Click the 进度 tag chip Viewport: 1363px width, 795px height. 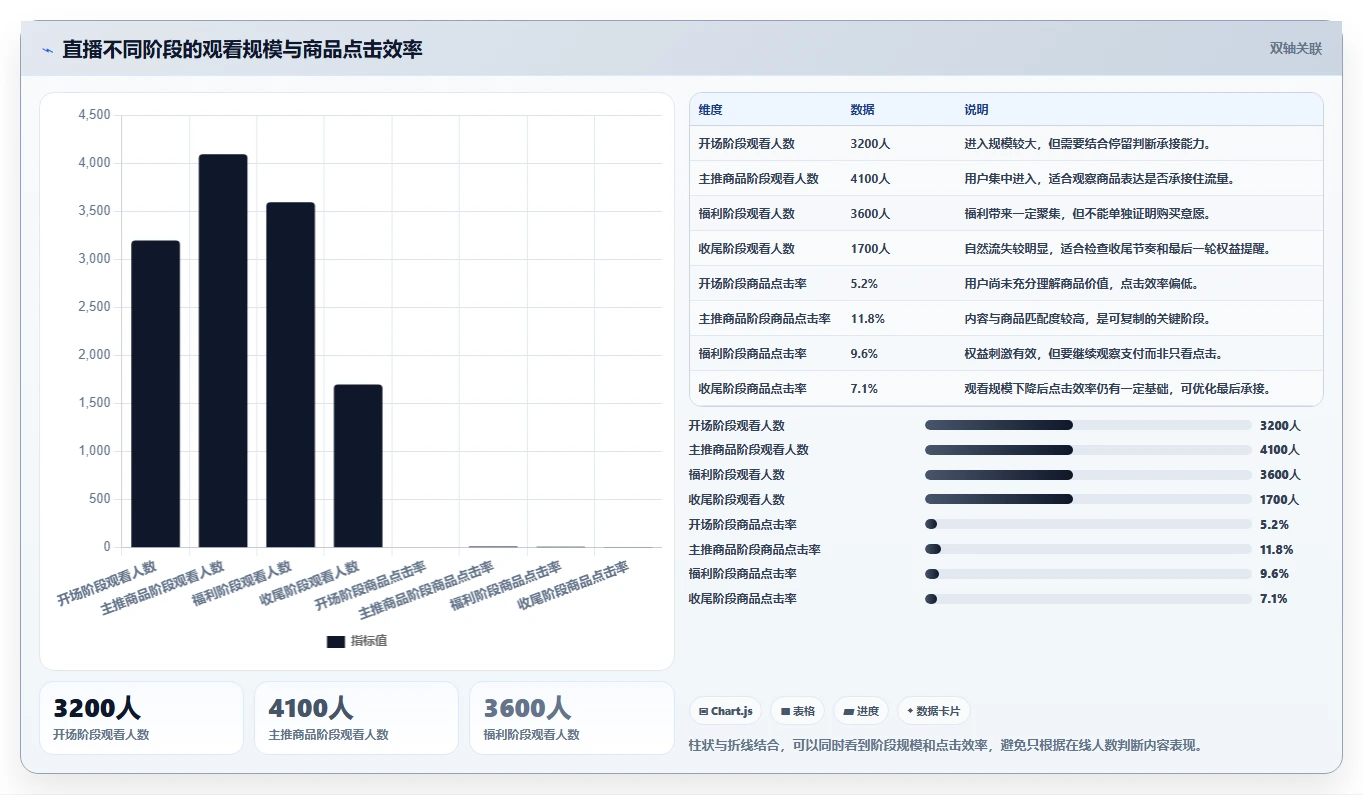[861, 711]
